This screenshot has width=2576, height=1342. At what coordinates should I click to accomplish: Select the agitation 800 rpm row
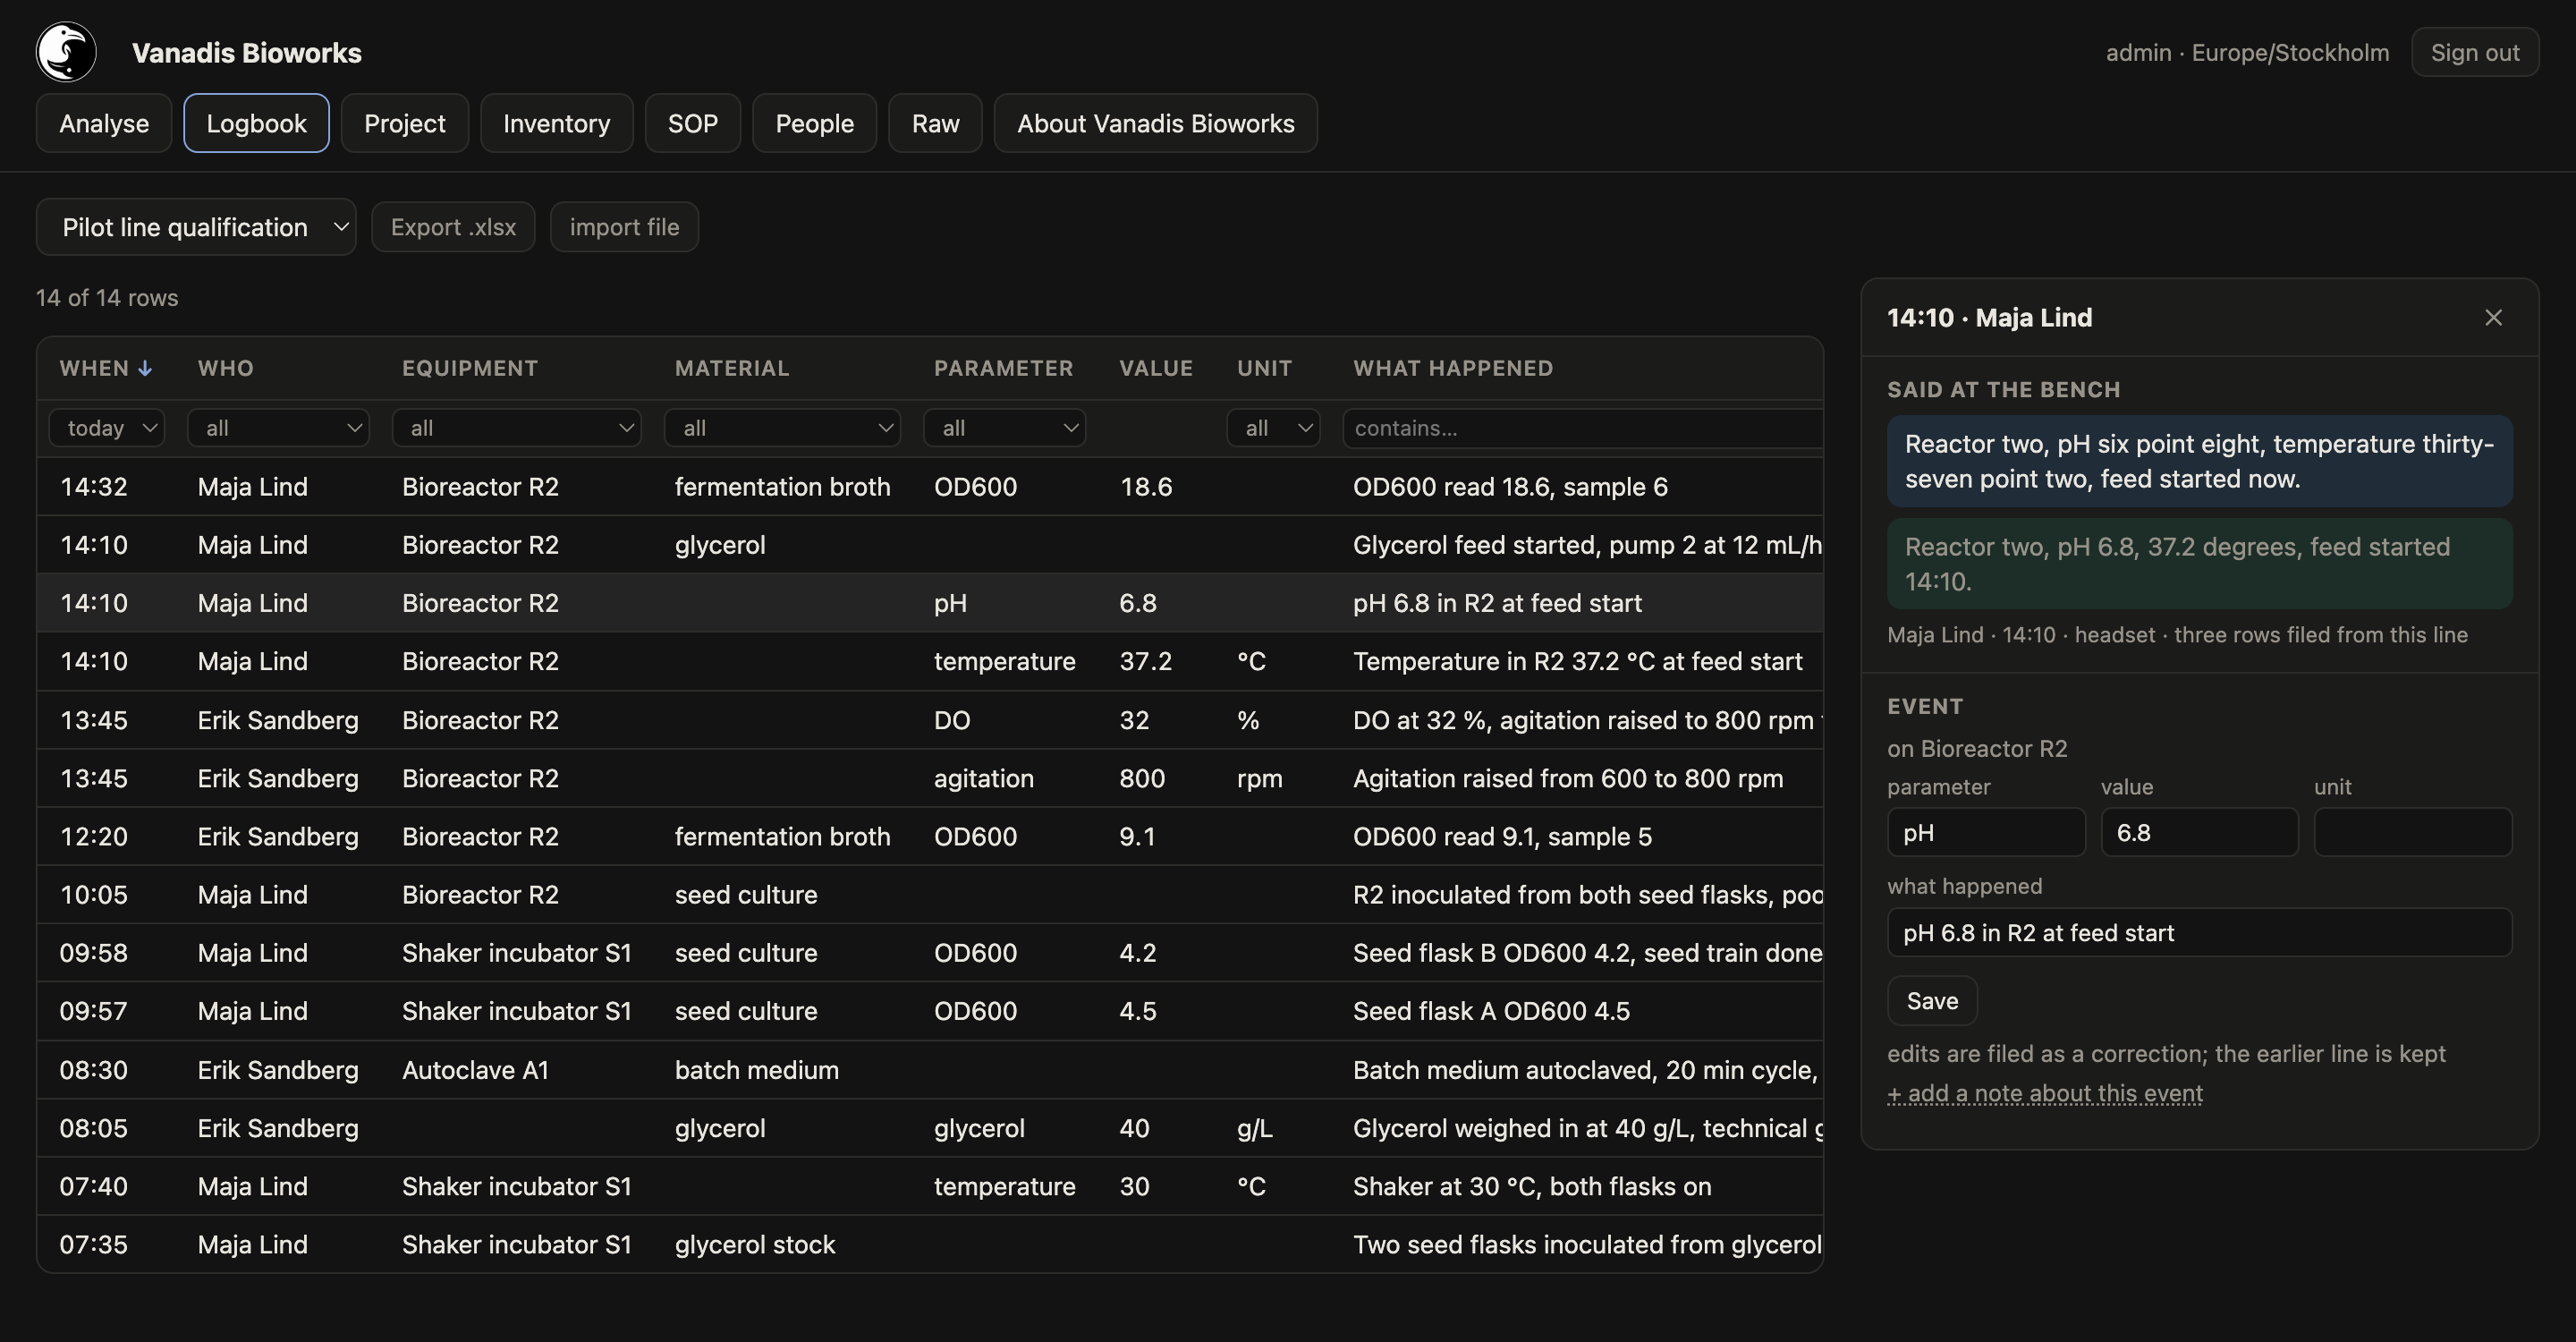pos(930,777)
